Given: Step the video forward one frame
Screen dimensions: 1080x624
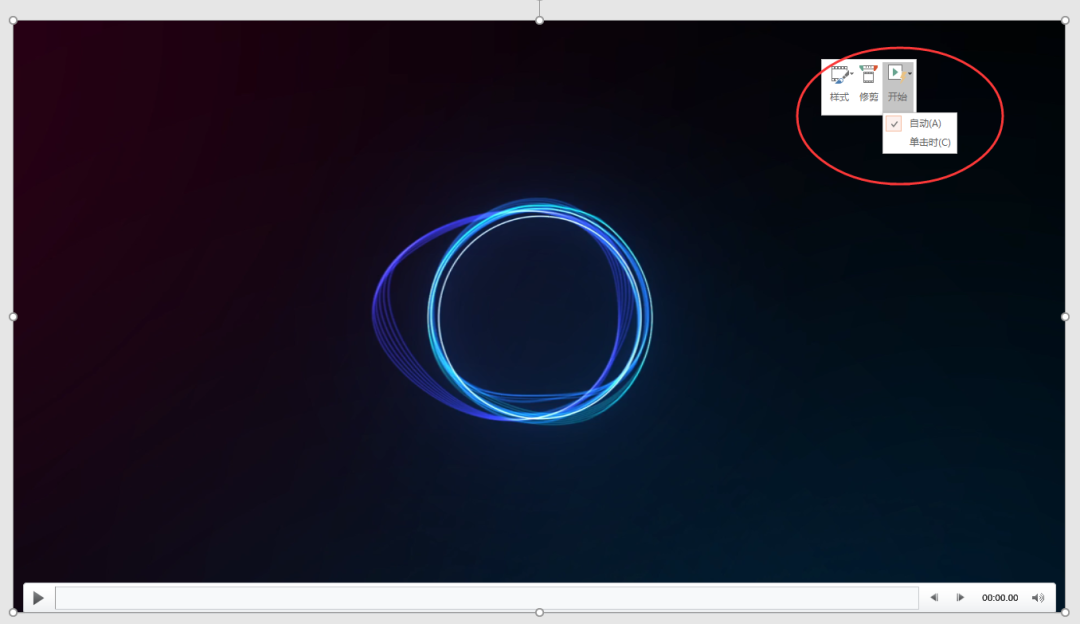Looking at the screenshot, I should (960, 598).
